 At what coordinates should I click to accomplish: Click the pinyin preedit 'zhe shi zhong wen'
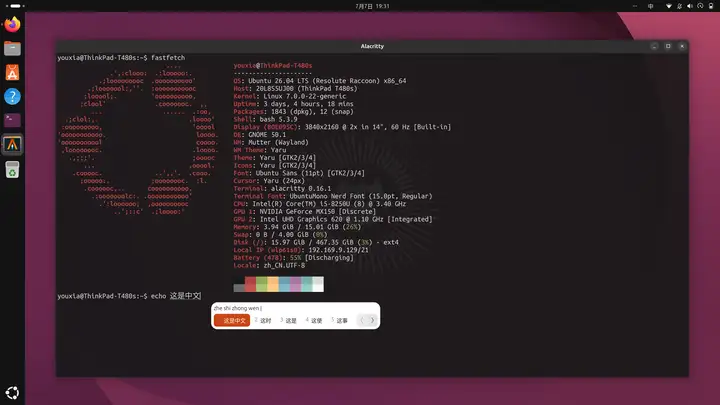click(x=236, y=308)
